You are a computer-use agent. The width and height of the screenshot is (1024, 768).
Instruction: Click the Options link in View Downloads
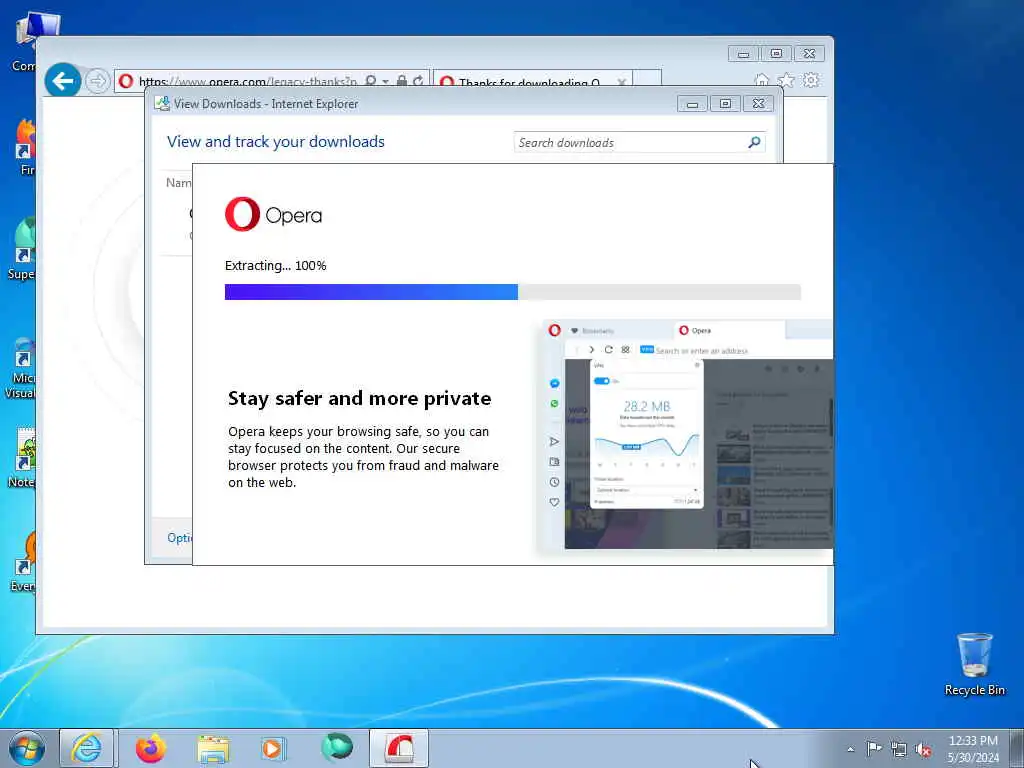click(x=180, y=537)
